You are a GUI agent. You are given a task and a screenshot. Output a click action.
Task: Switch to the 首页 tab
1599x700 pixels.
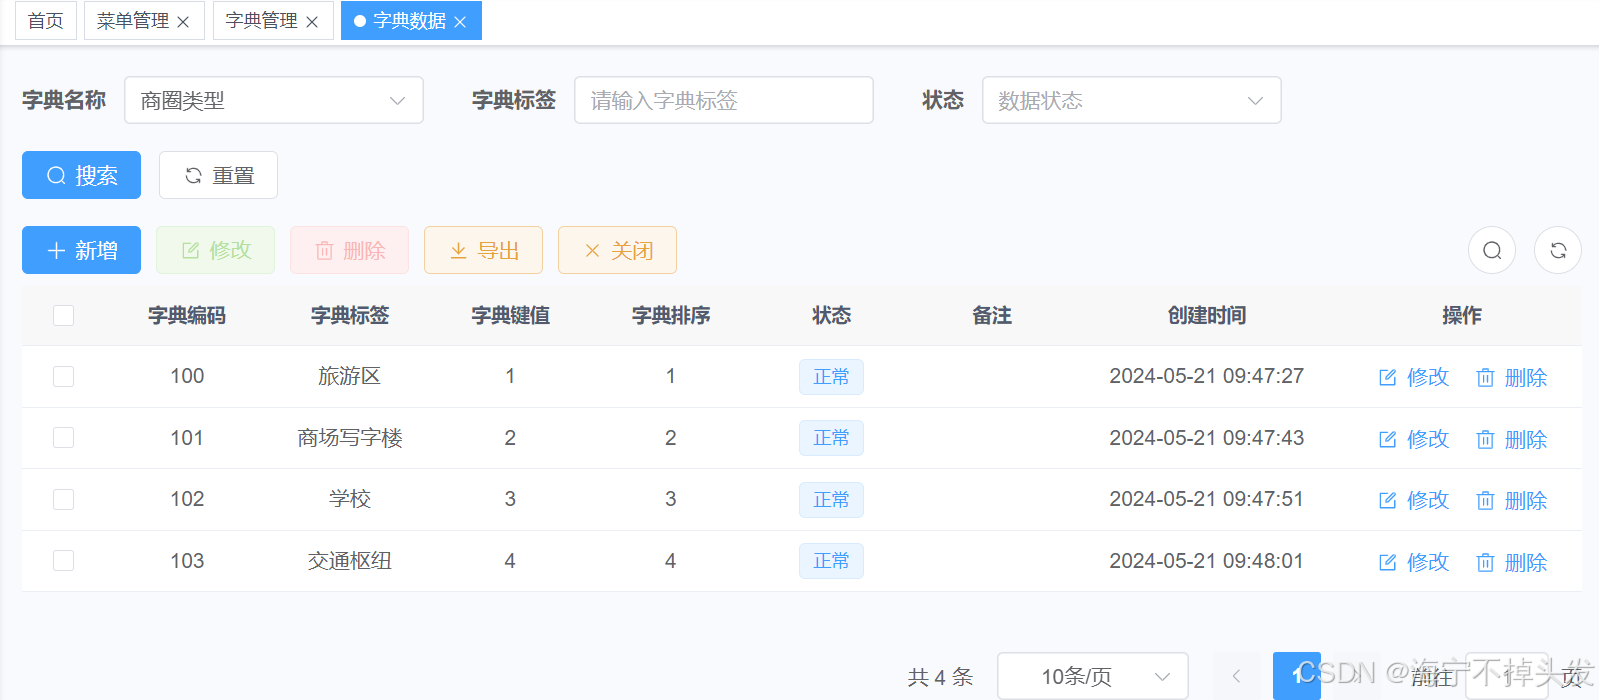[x=46, y=21]
